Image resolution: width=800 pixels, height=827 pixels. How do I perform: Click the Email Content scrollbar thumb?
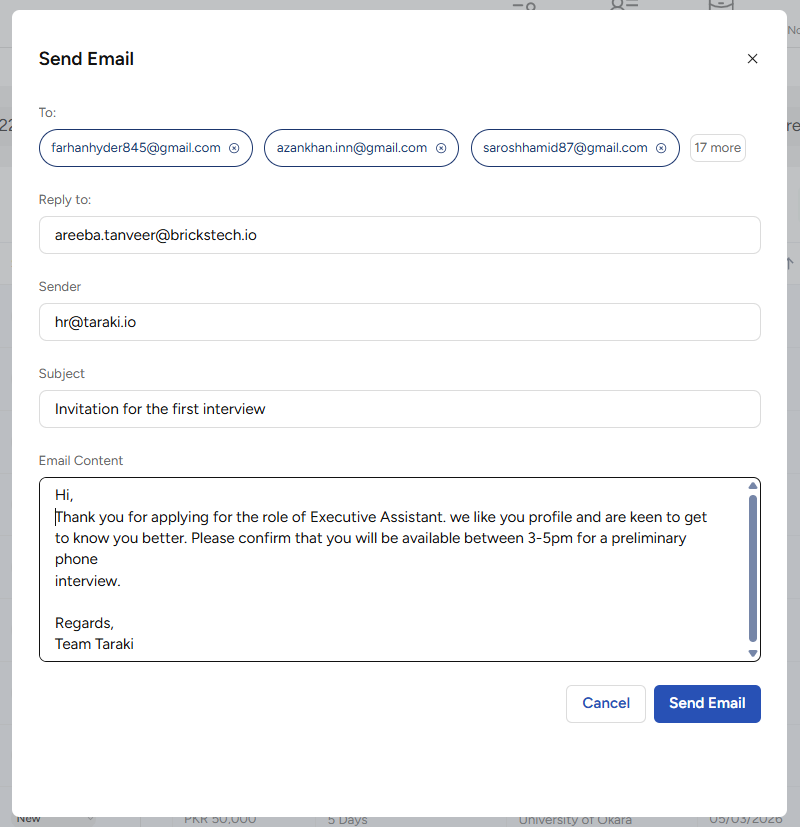[x=753, y=567]
